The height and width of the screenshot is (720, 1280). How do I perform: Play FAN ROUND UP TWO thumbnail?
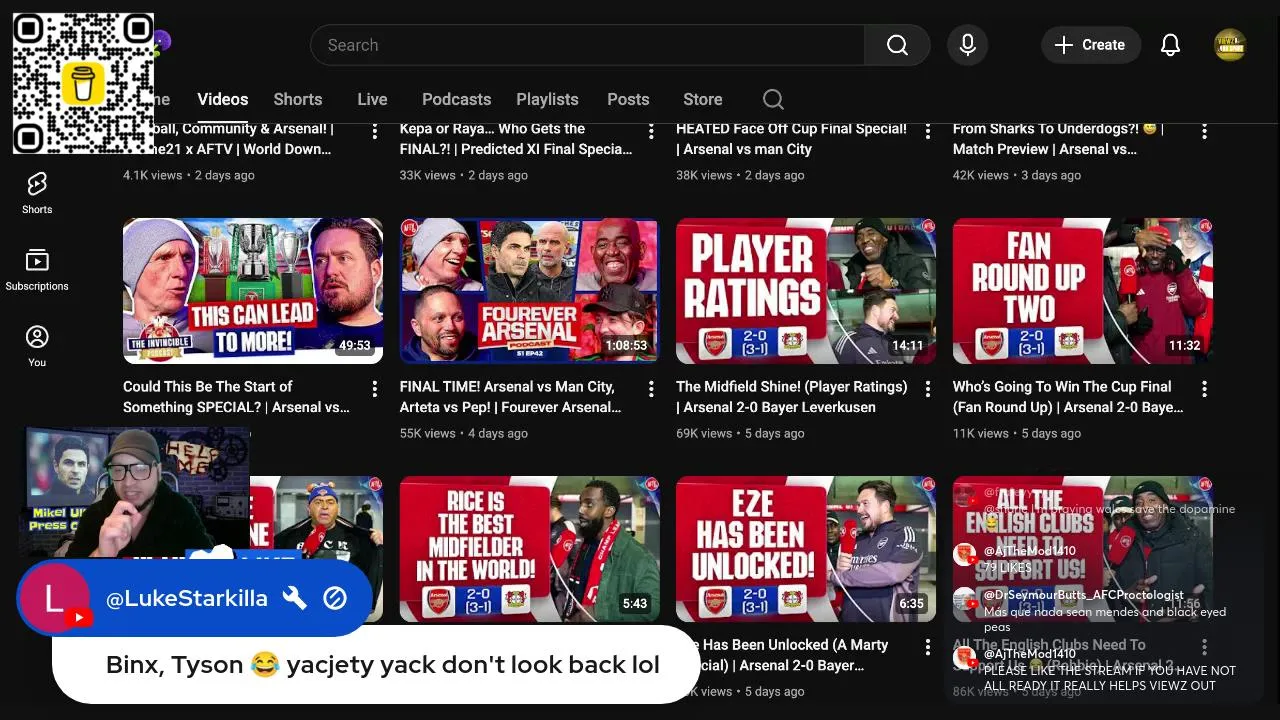[x=1082, y=291]
